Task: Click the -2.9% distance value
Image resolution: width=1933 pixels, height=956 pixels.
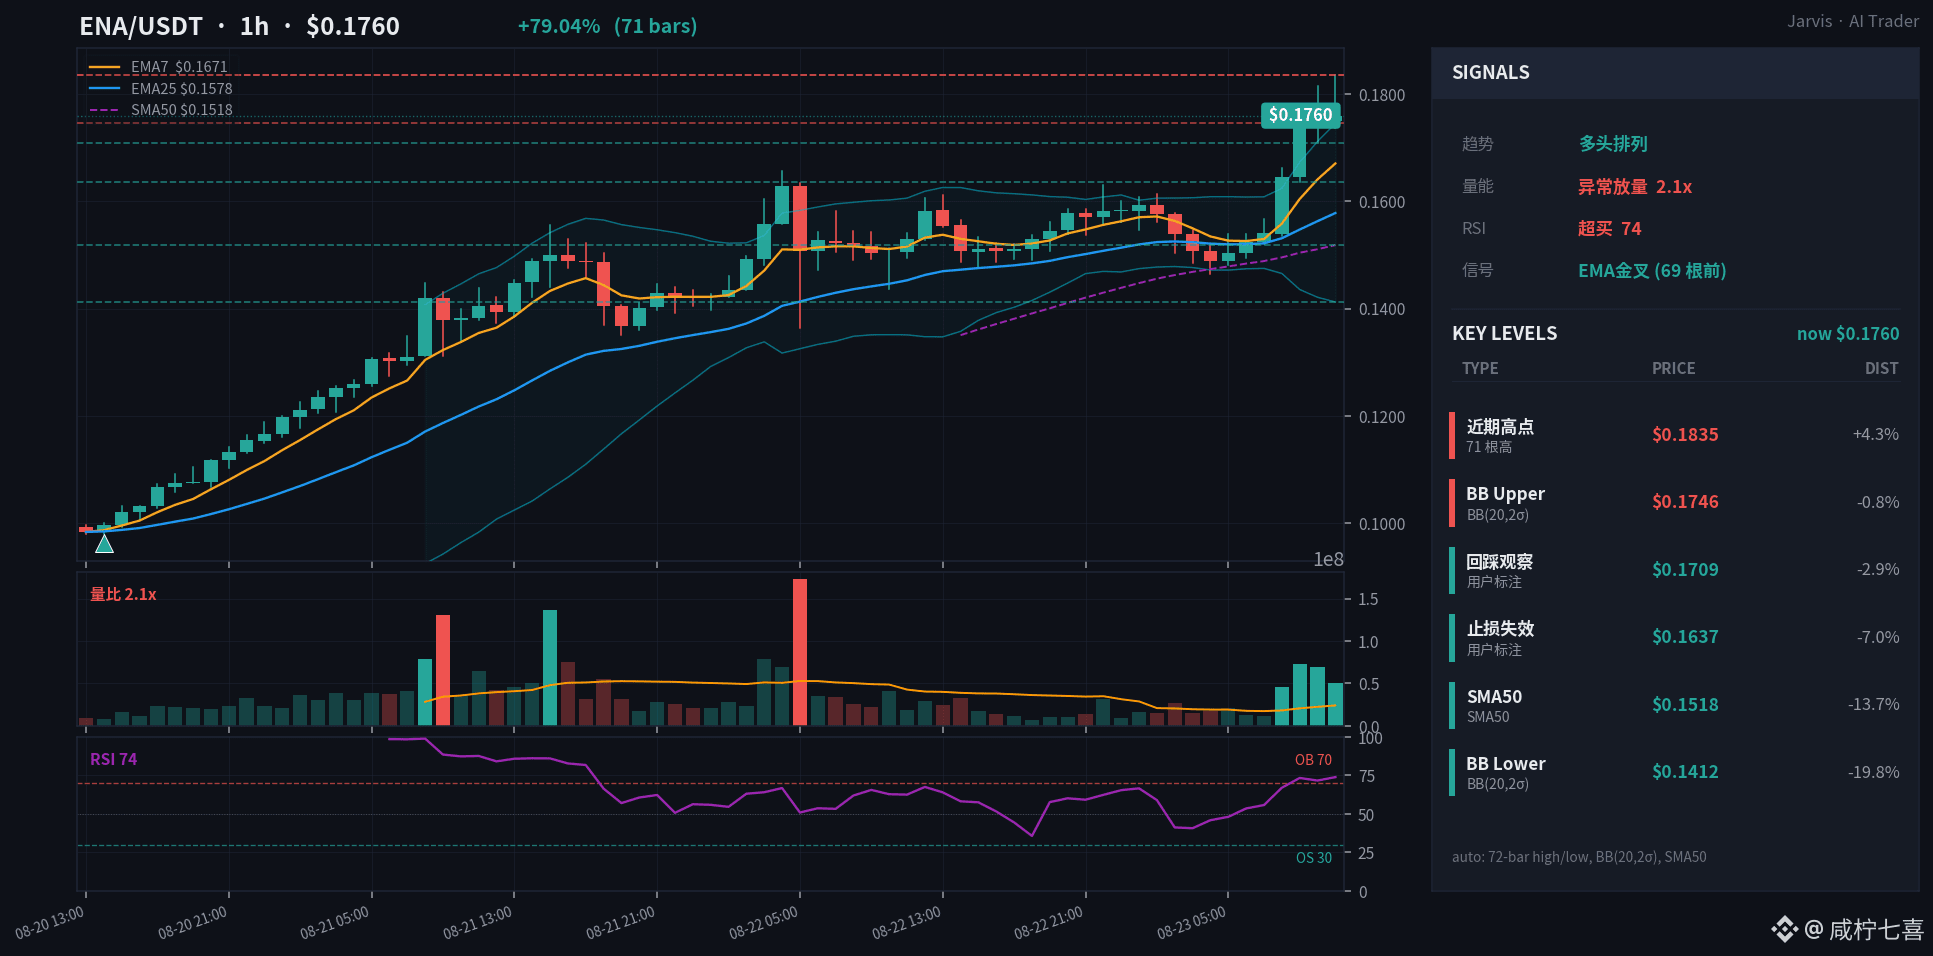Action: tap(1878, 570)
